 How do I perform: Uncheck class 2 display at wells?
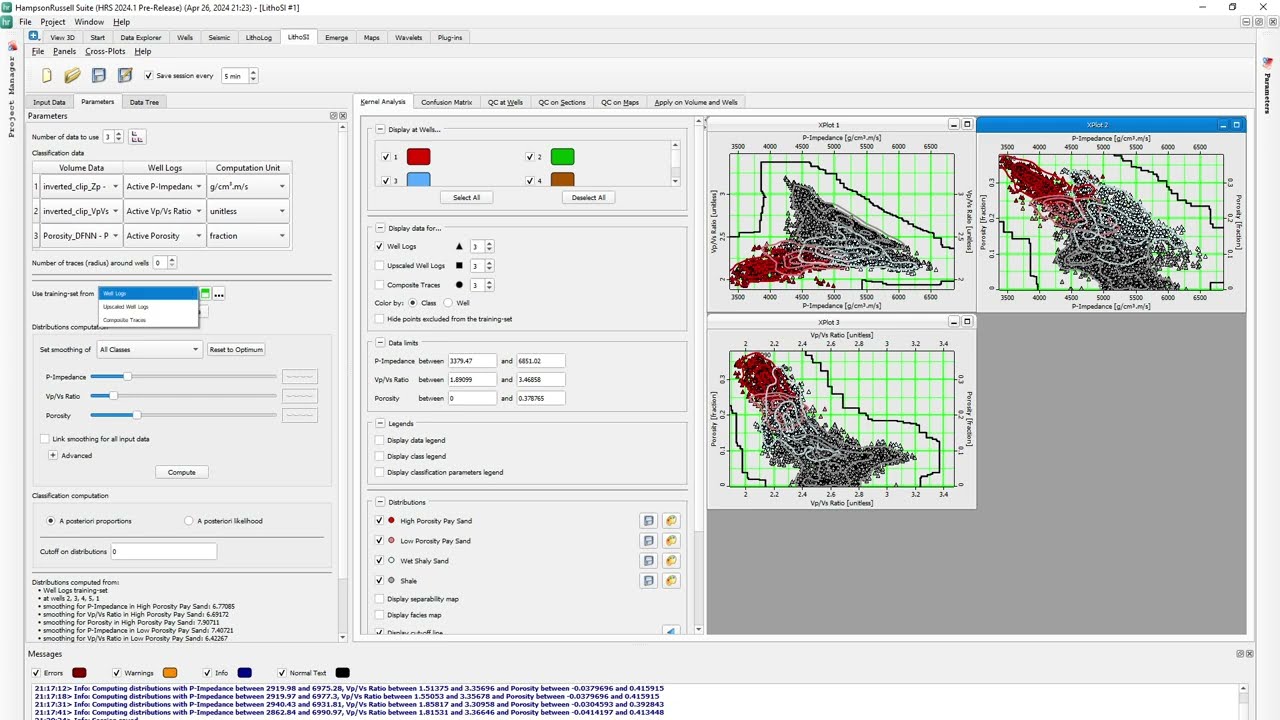tap(530, 157)
